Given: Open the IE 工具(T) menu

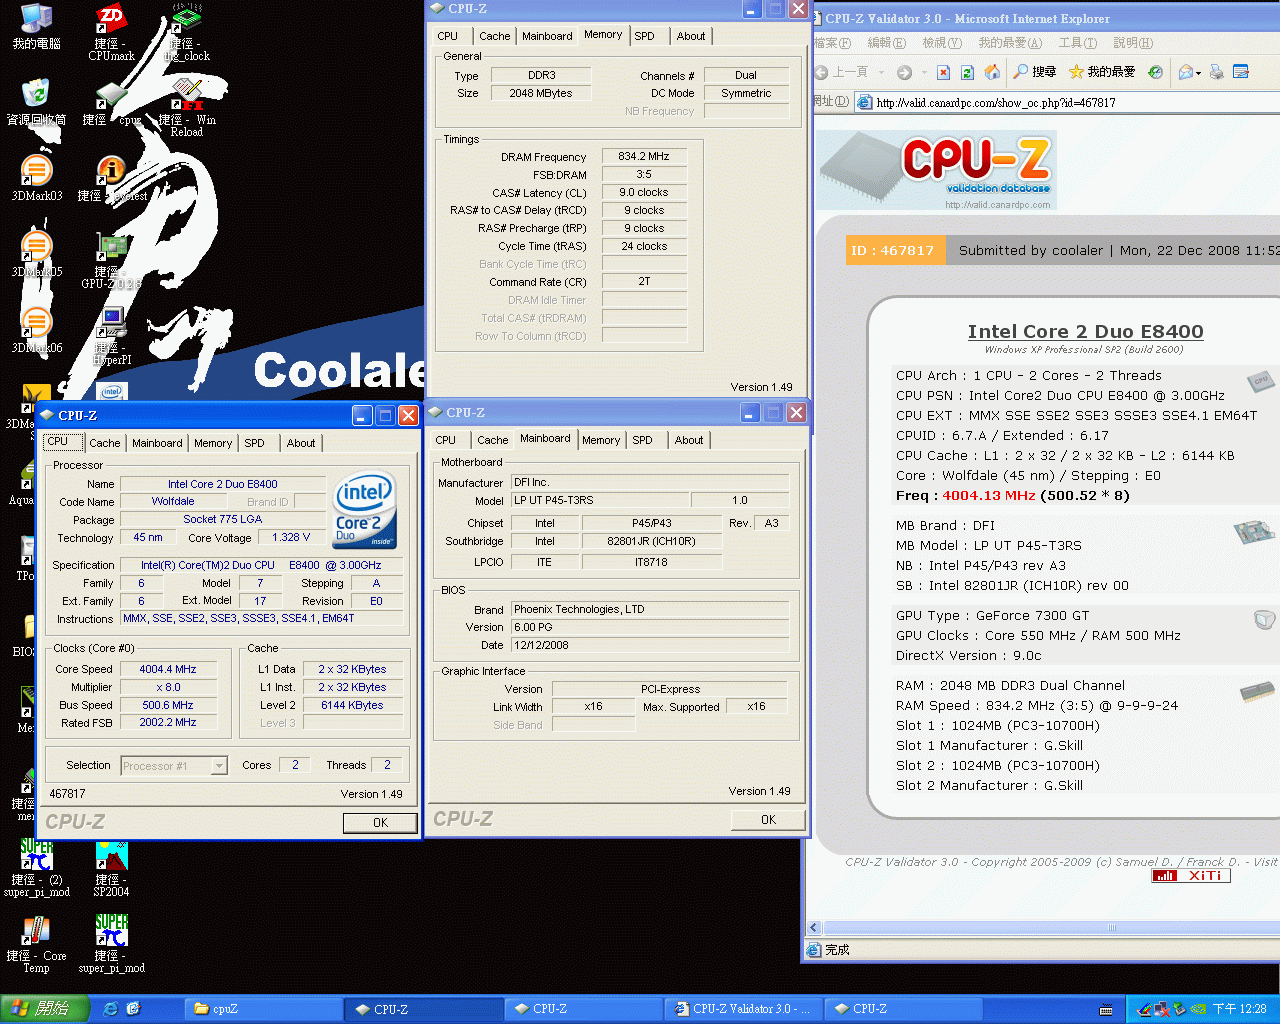Looking at the screenshot, I should pos(1077,43).
